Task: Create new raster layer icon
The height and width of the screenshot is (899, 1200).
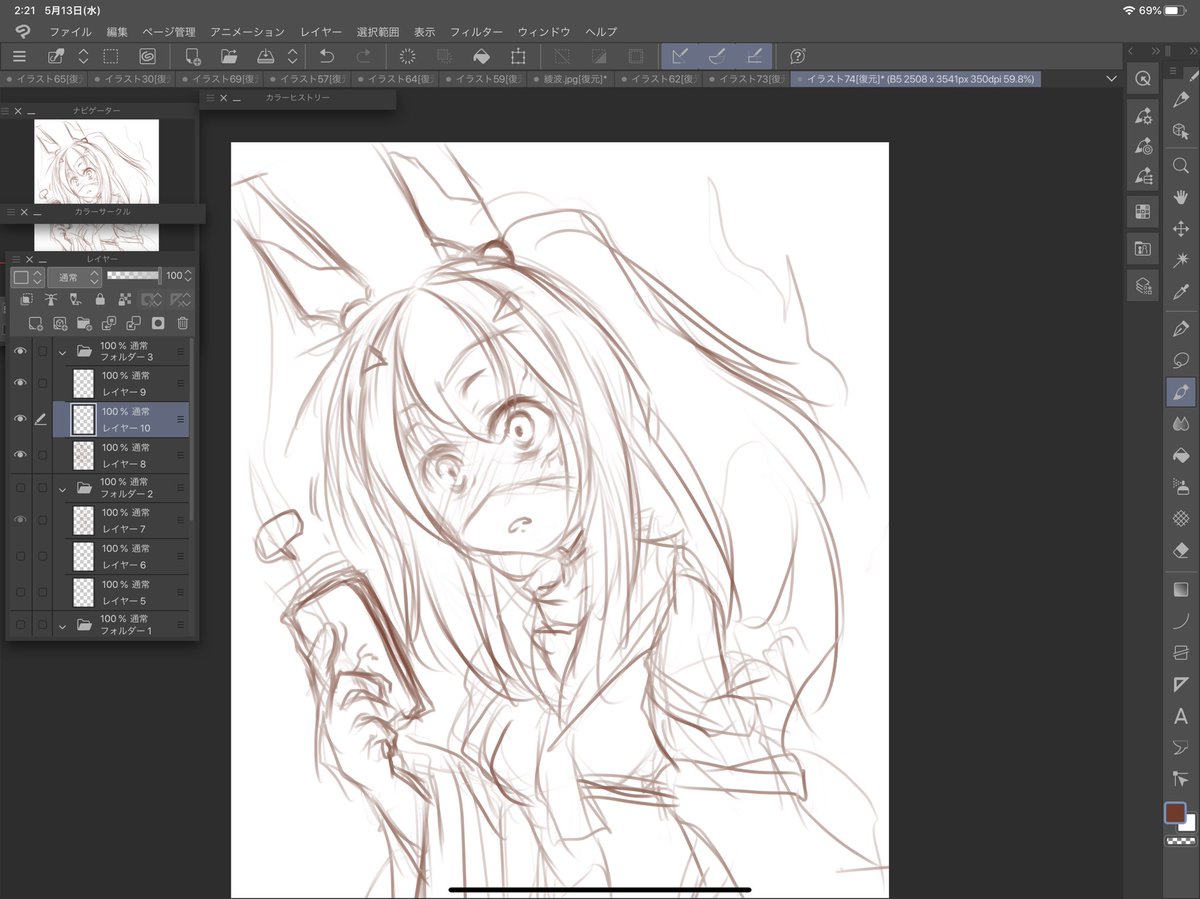Action: click(x=35, y=323)
